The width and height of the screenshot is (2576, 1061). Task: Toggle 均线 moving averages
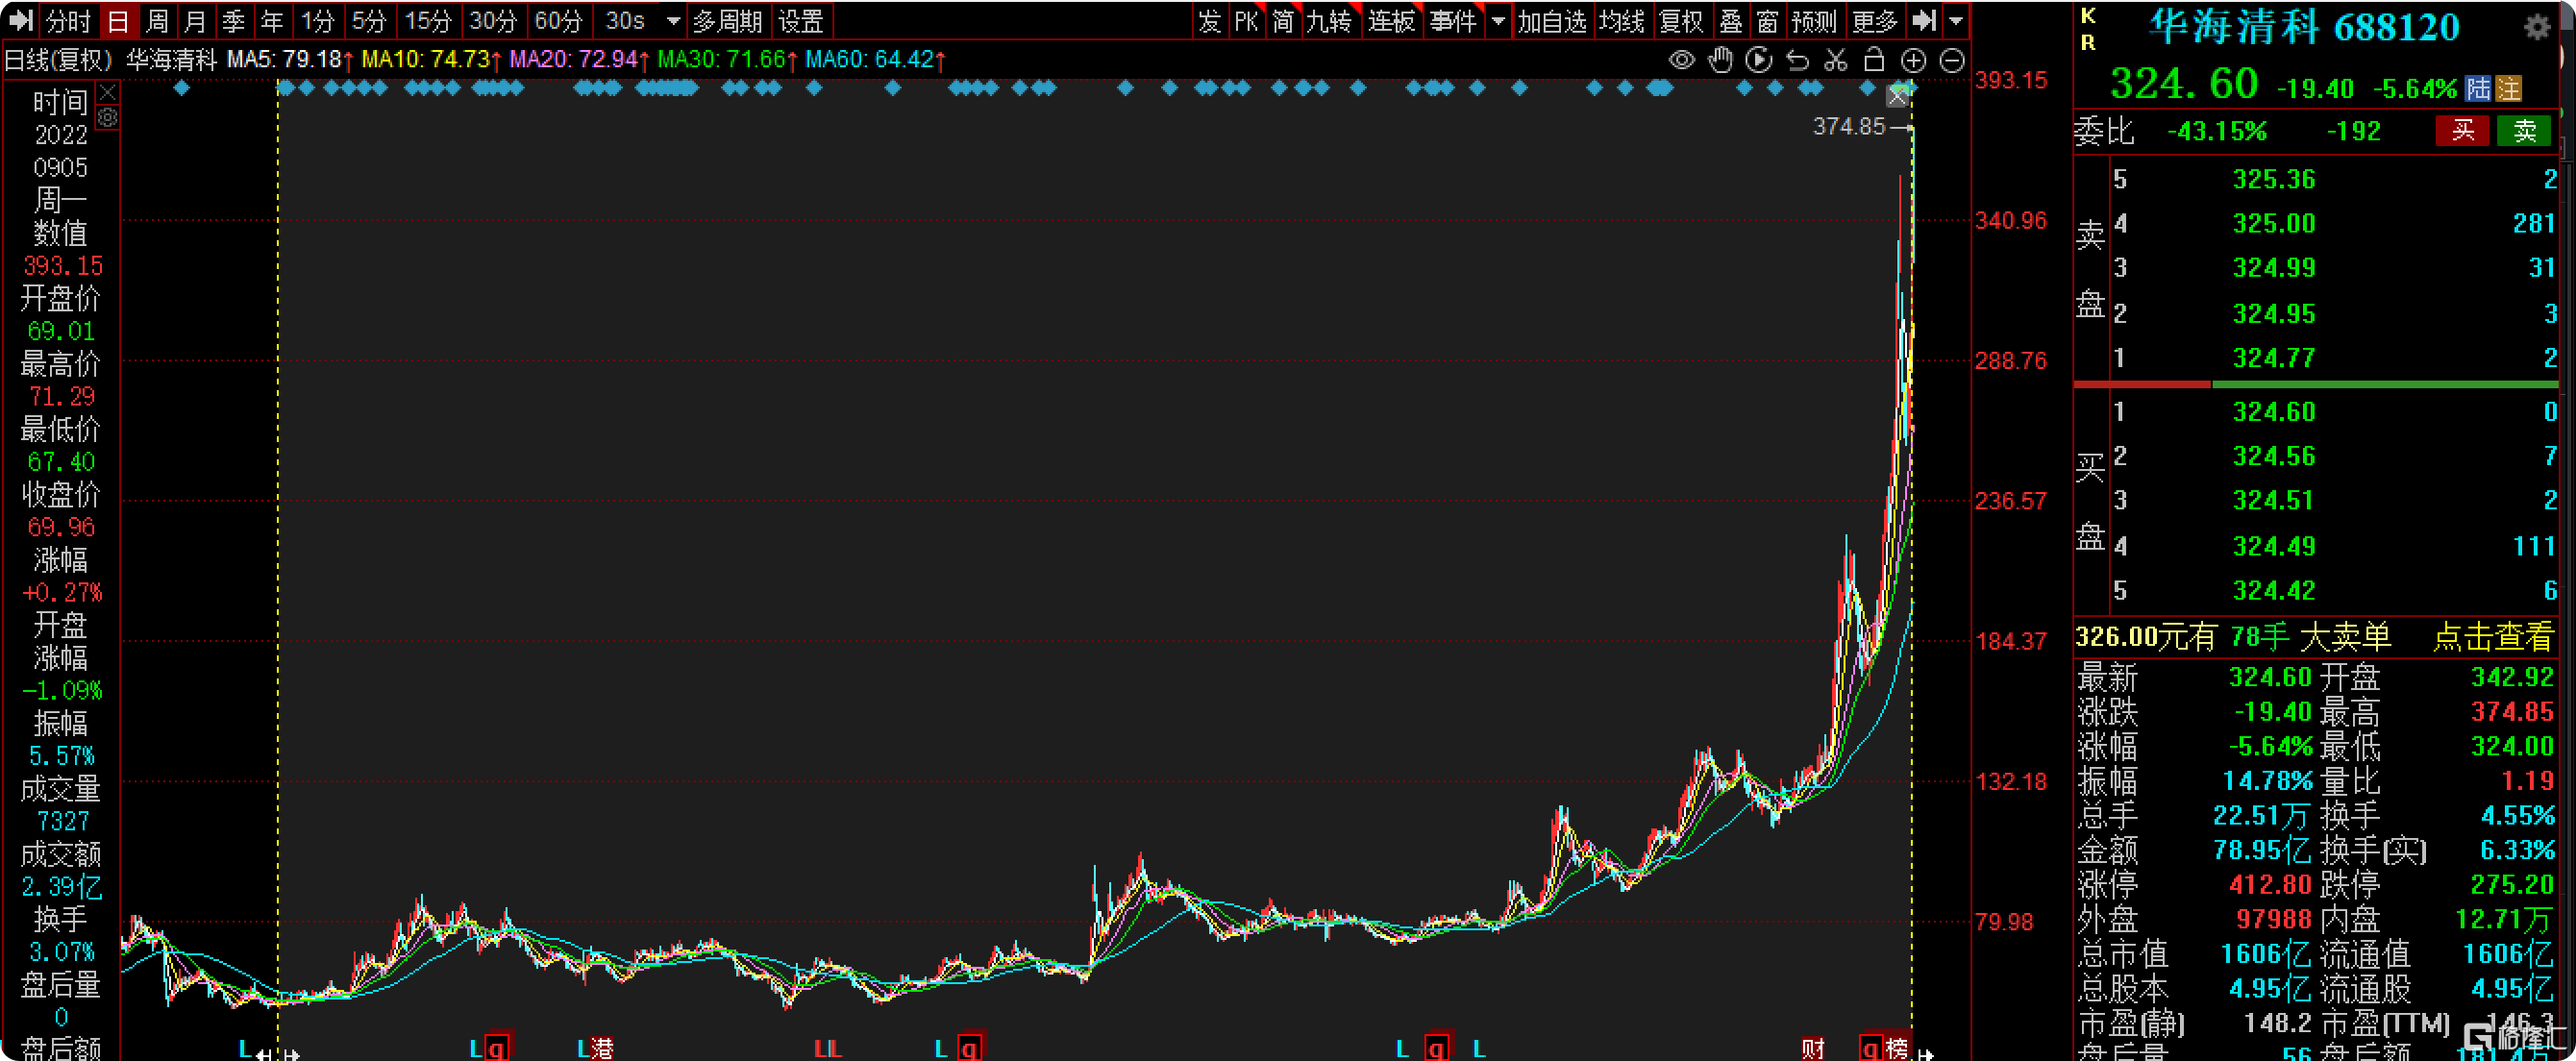point(1622,21)
